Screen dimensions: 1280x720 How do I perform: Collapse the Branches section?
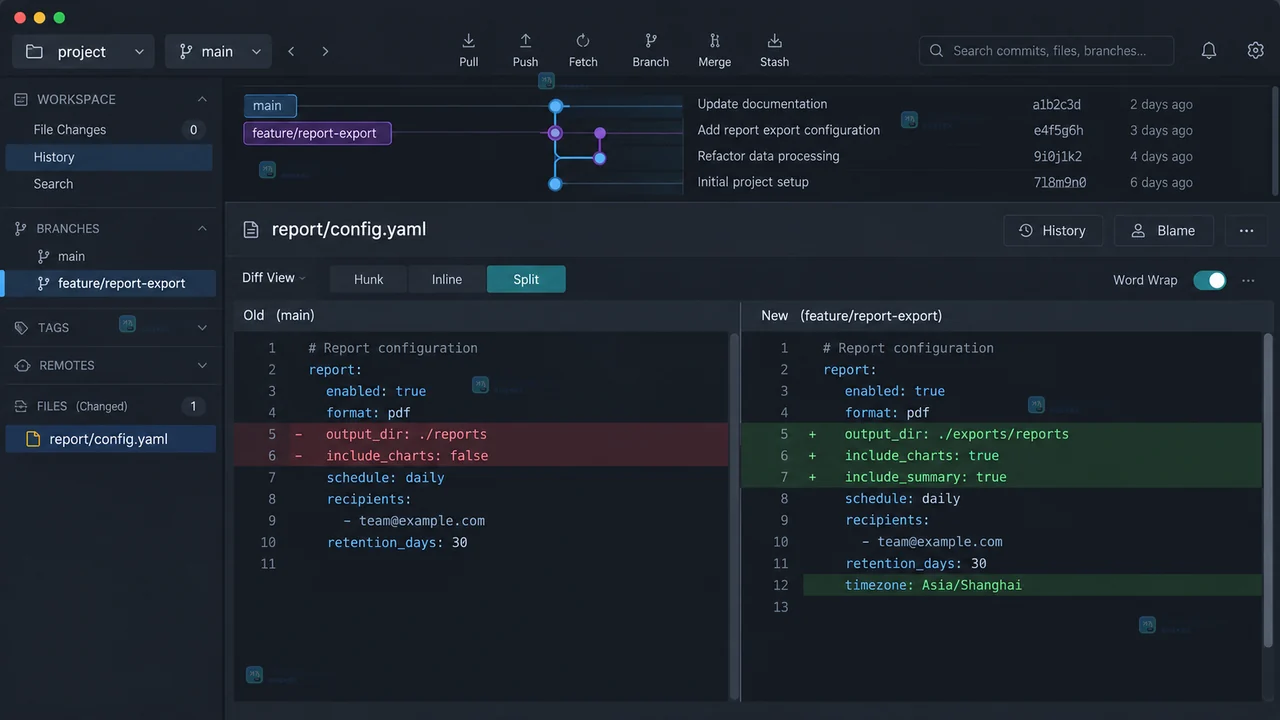point(202,228)
